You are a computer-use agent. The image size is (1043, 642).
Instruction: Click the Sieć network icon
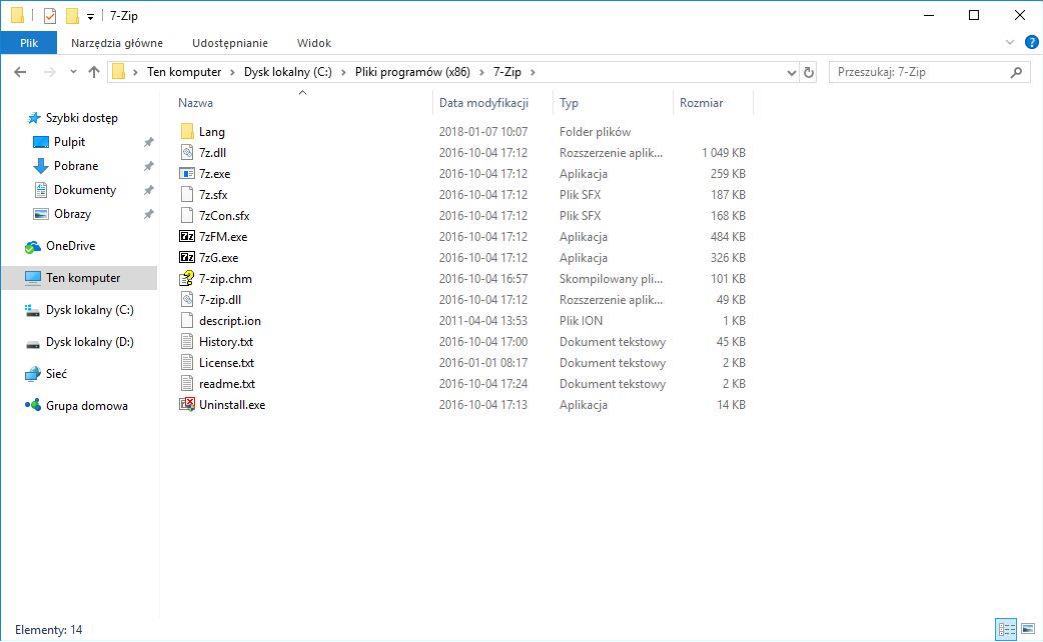pos(33,374)
